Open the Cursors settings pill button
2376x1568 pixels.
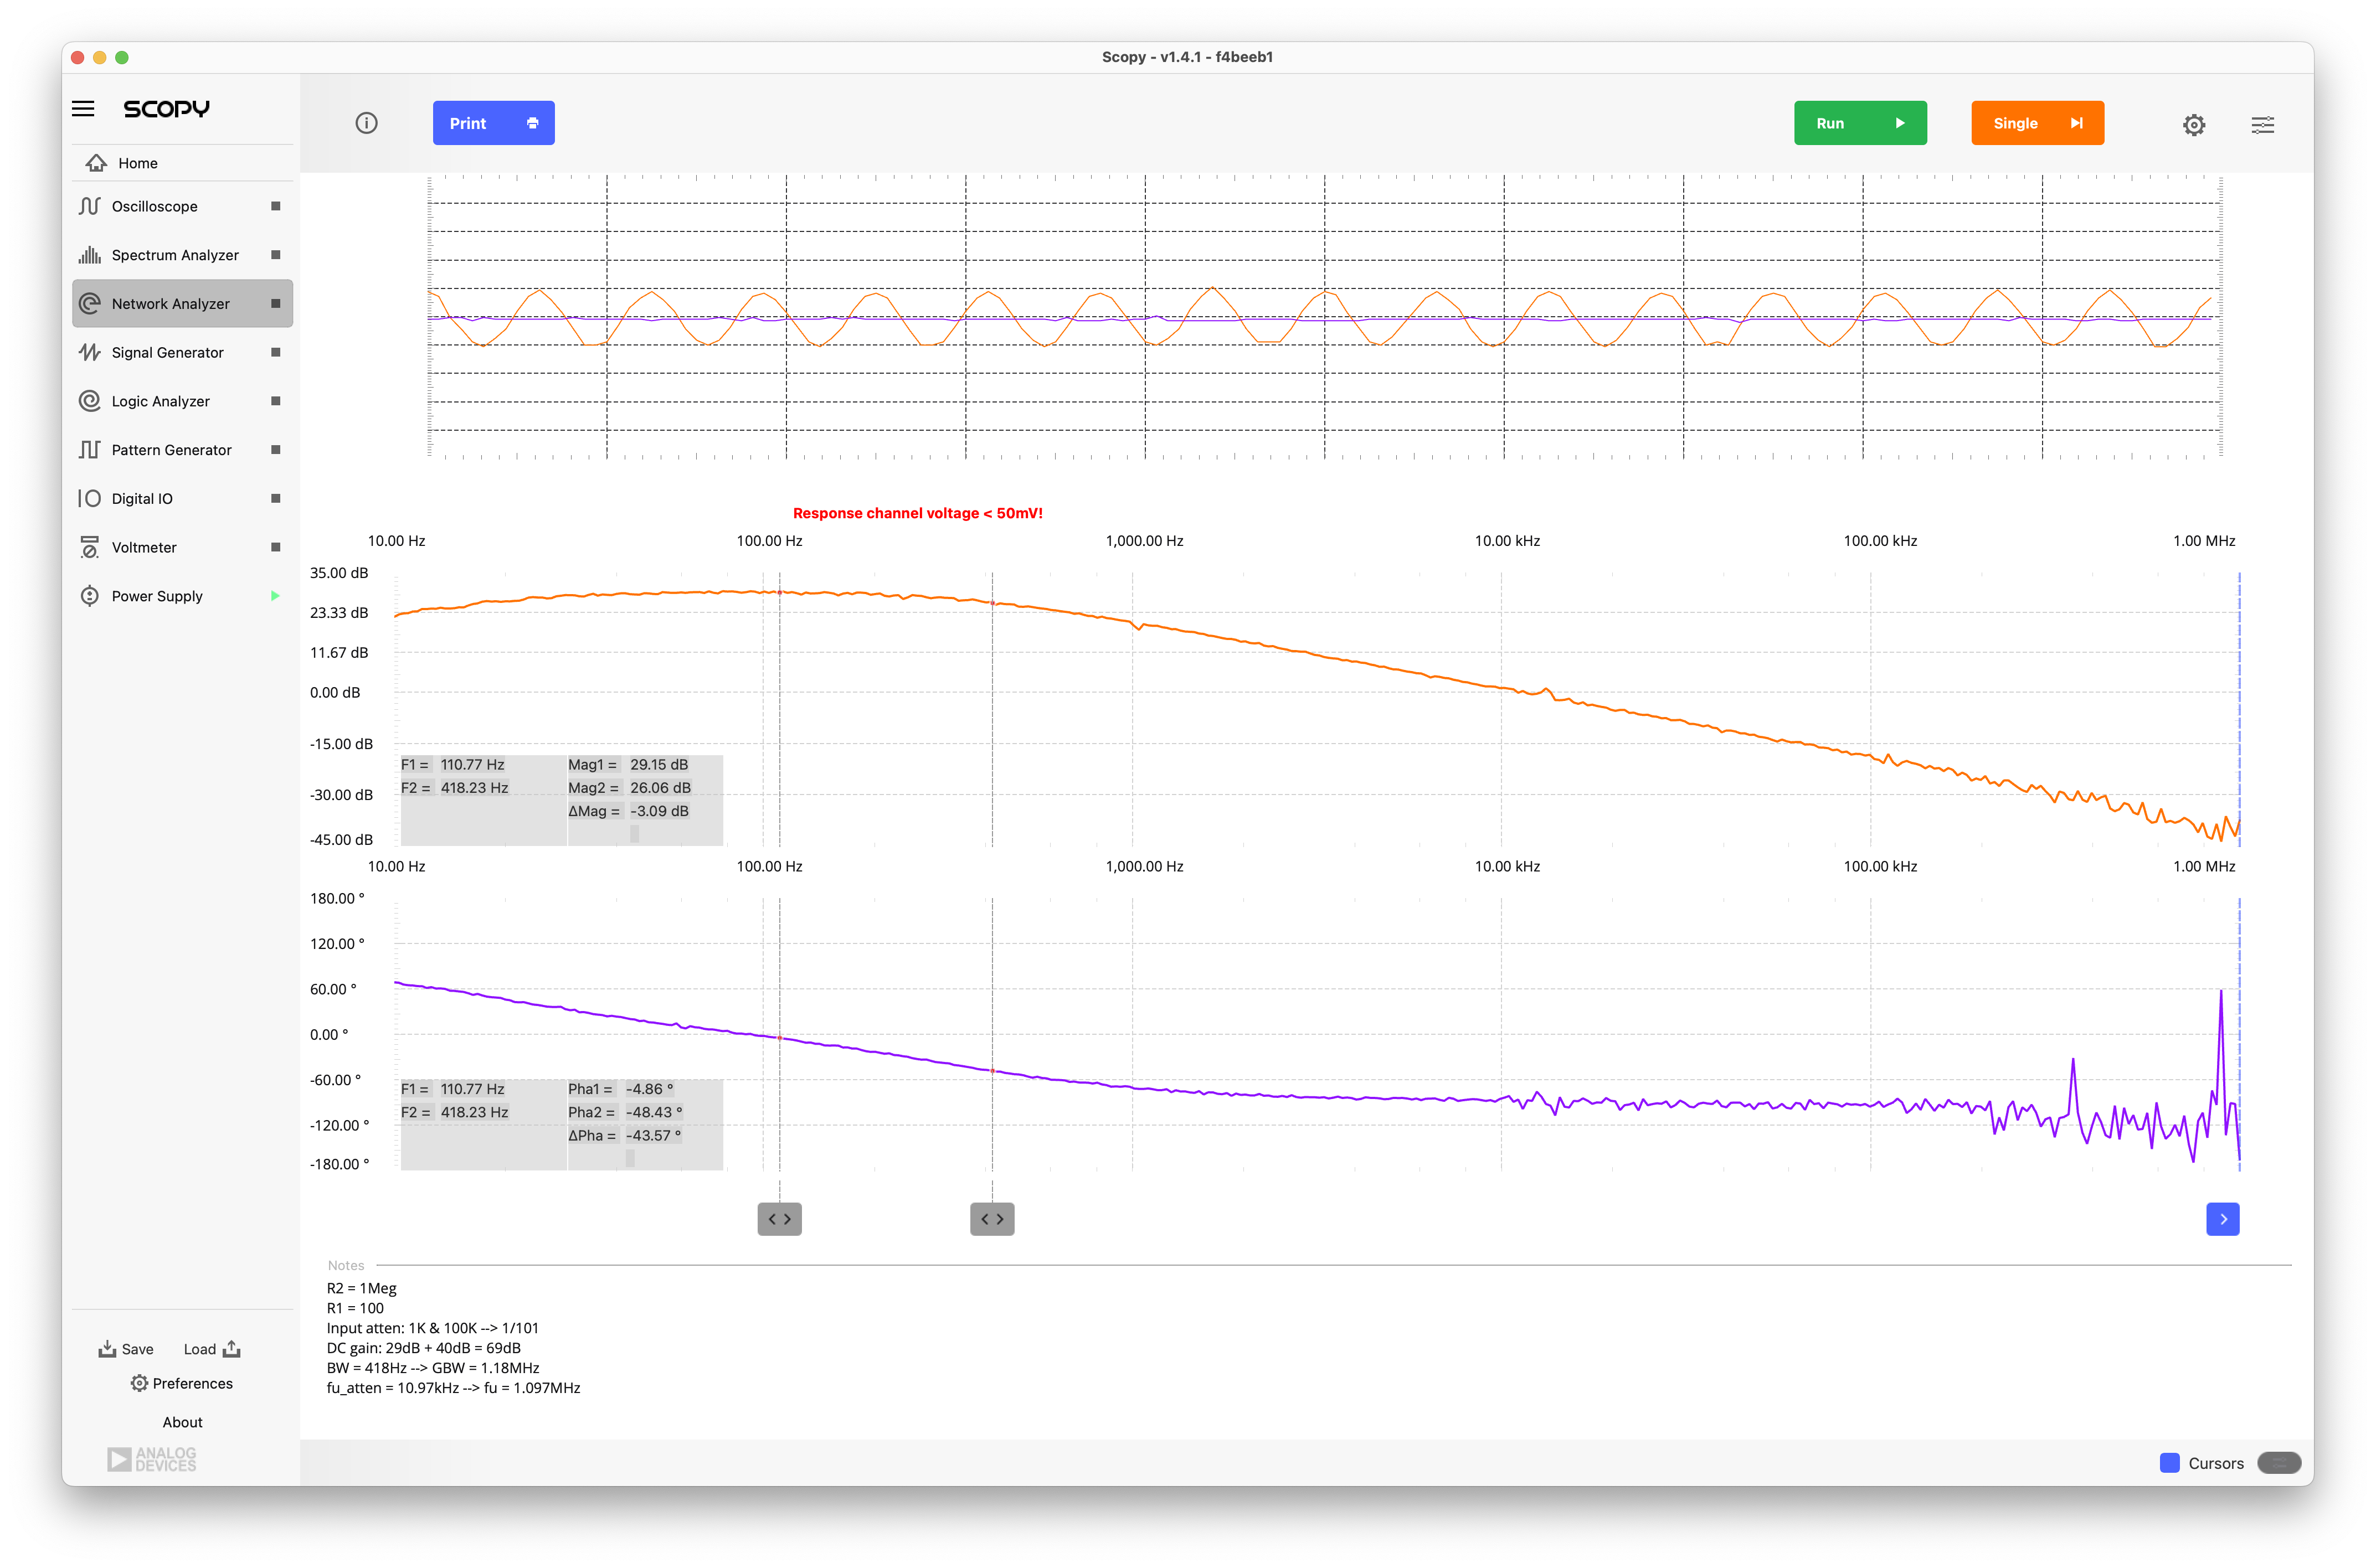(x=2279, y=1462)
